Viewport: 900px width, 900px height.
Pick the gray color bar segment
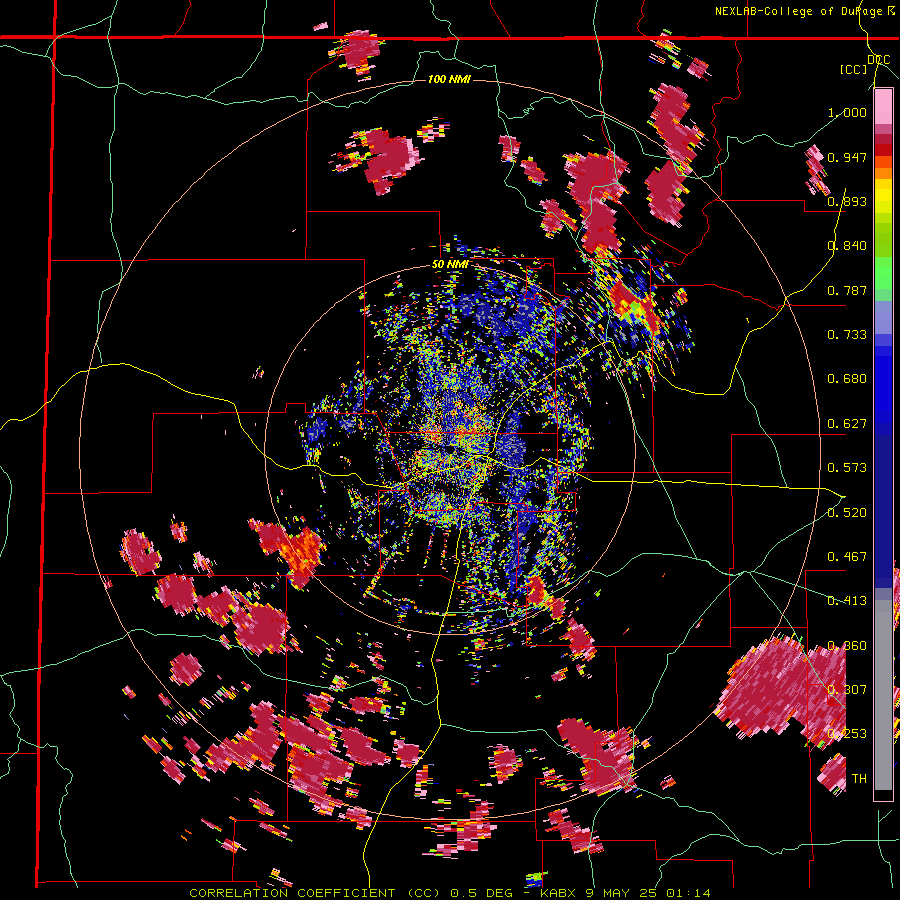[x=883, y=695]
